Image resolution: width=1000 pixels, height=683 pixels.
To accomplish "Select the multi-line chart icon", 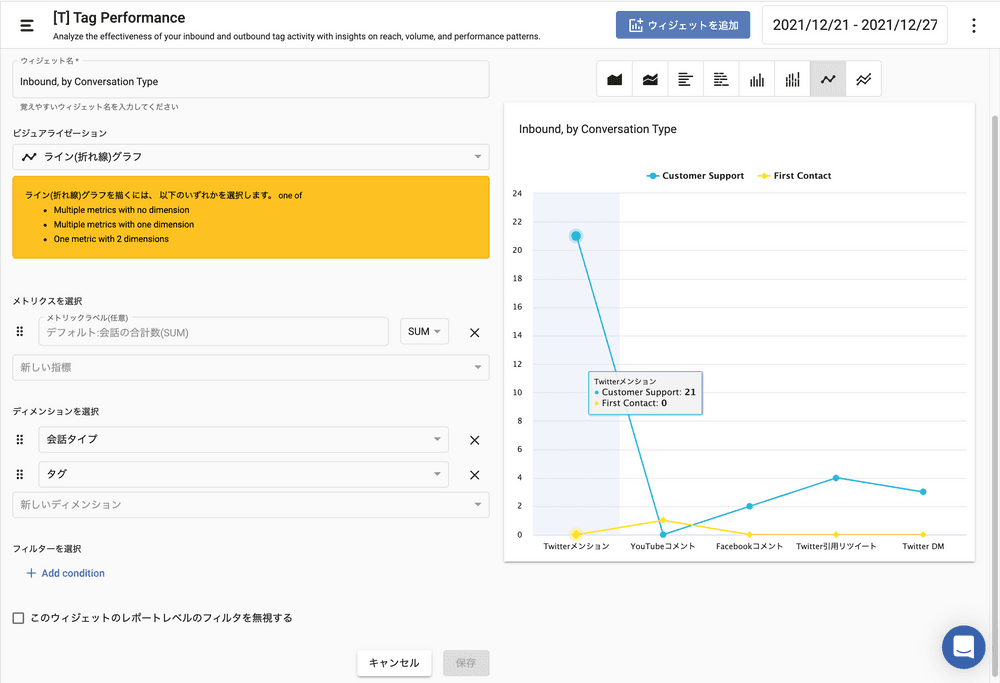I will point(863,80).
